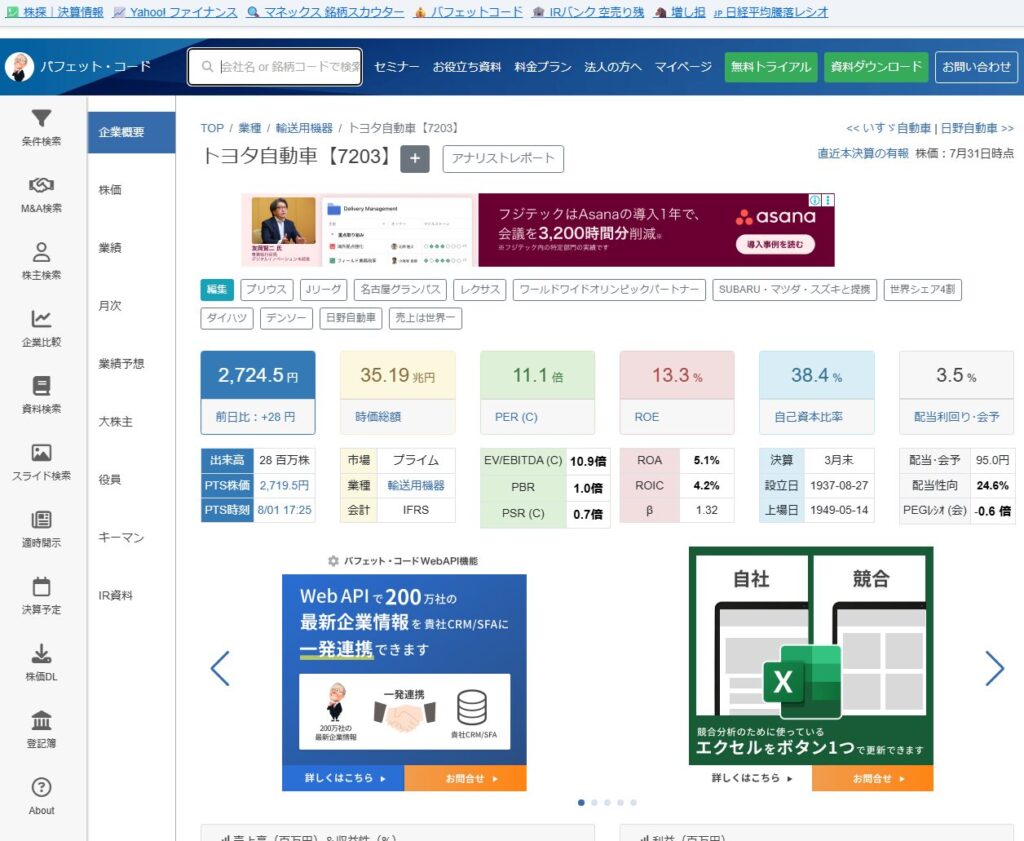Image resolution: width=1024 pixels, height=841 pixels.
Task: Open M&A検索 handshake icon
Action: [41, 185]
